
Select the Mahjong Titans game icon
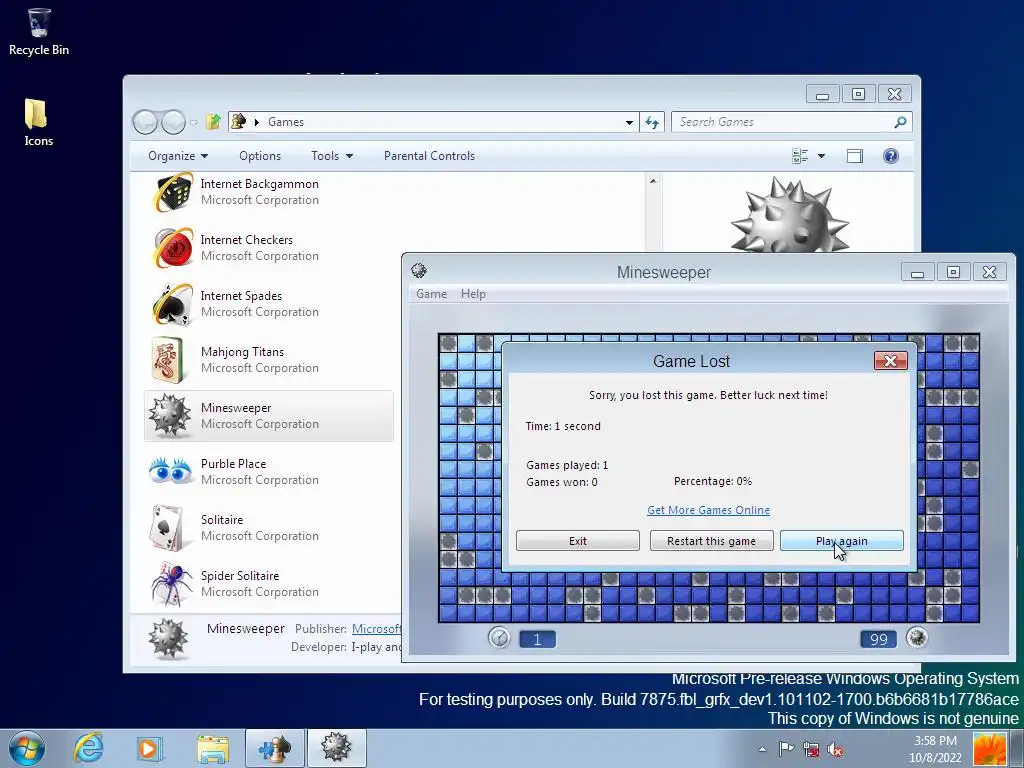coord(168,360)
